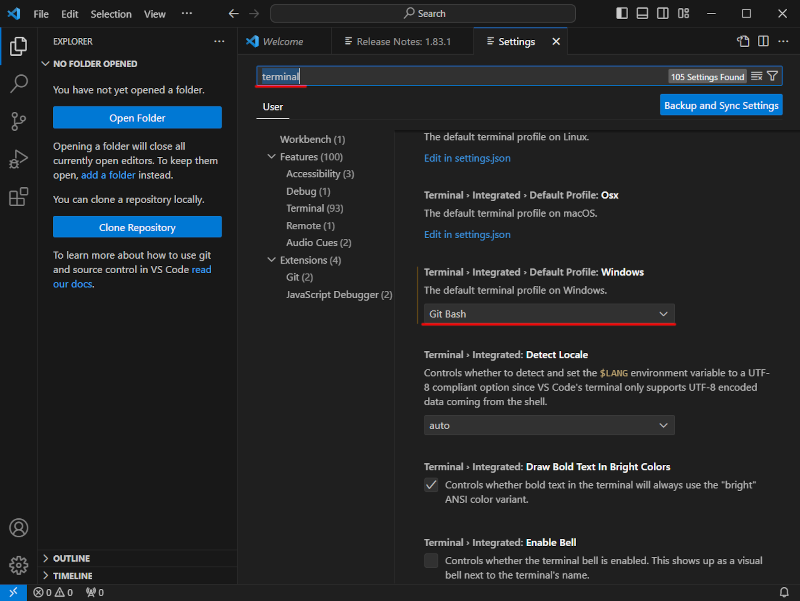Open Settings (JSON) file icon
This screenshot has height=601, width=800.
[743, 41]
